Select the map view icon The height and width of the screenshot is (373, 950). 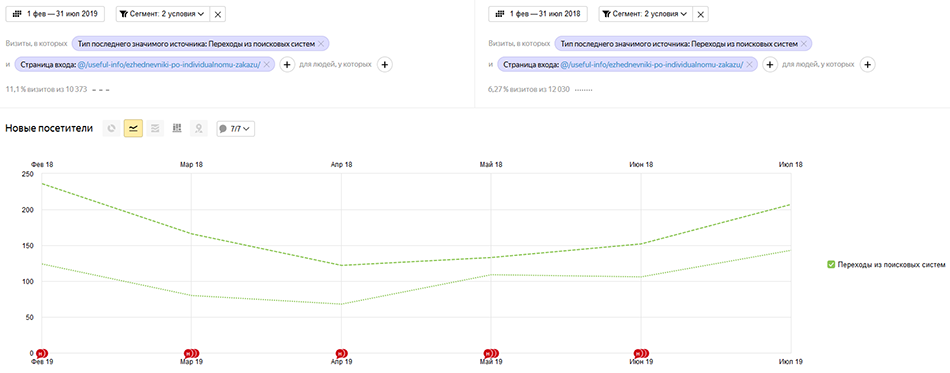(x=199, y=128)
